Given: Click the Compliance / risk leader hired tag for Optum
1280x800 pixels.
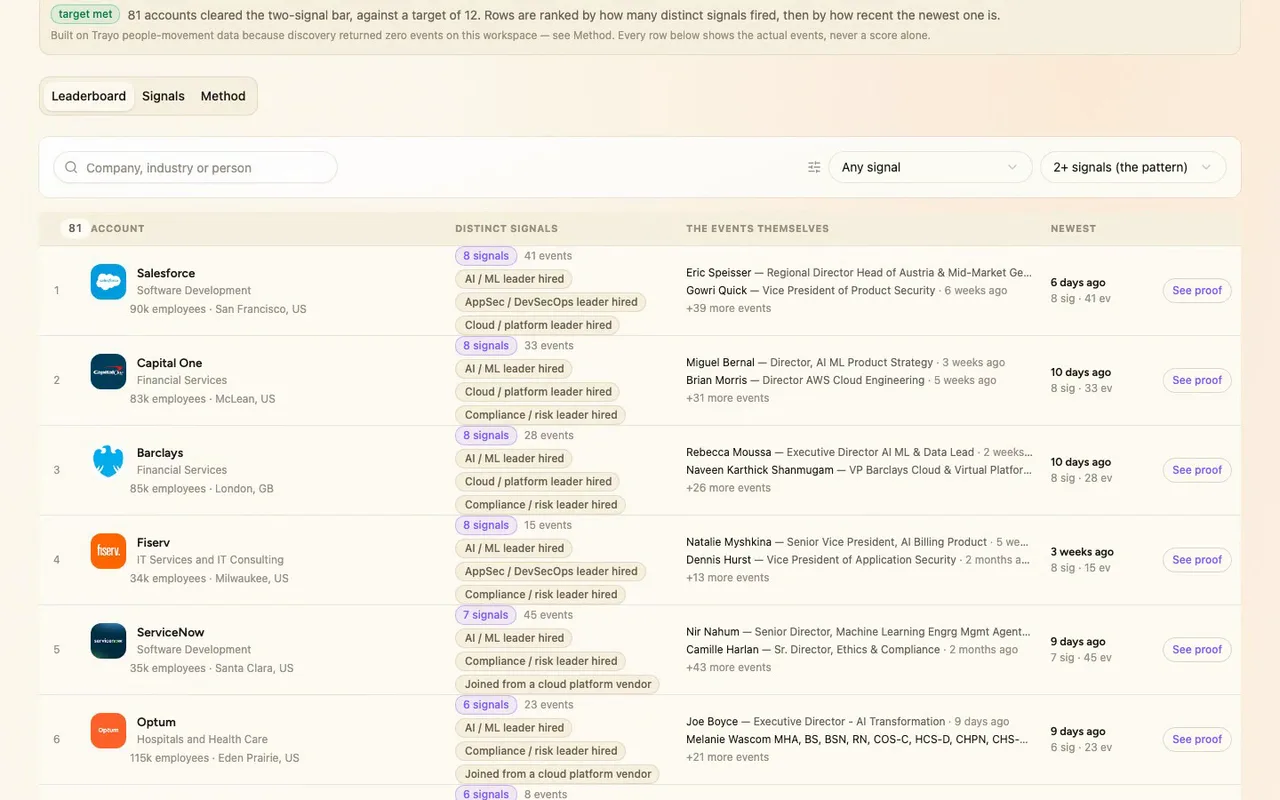Looking at the screenshot, I should tap(541, 751).
